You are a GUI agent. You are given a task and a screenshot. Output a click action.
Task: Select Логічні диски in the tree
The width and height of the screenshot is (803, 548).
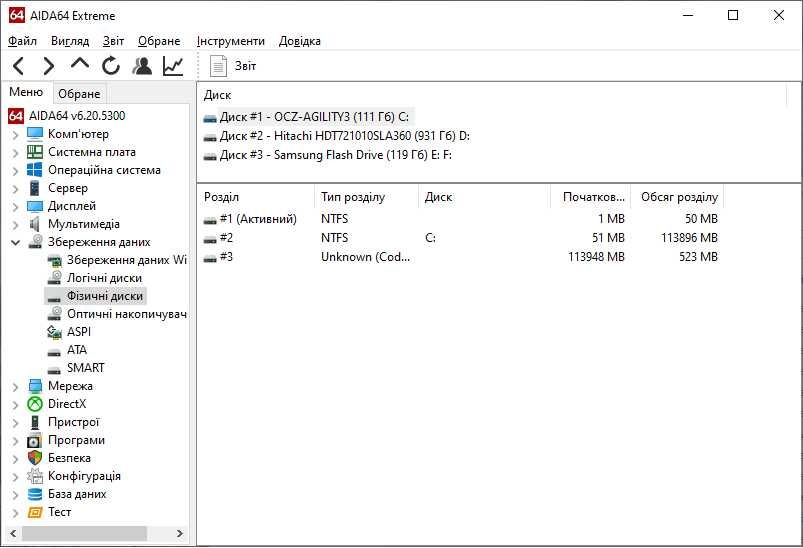click(104, 278)
